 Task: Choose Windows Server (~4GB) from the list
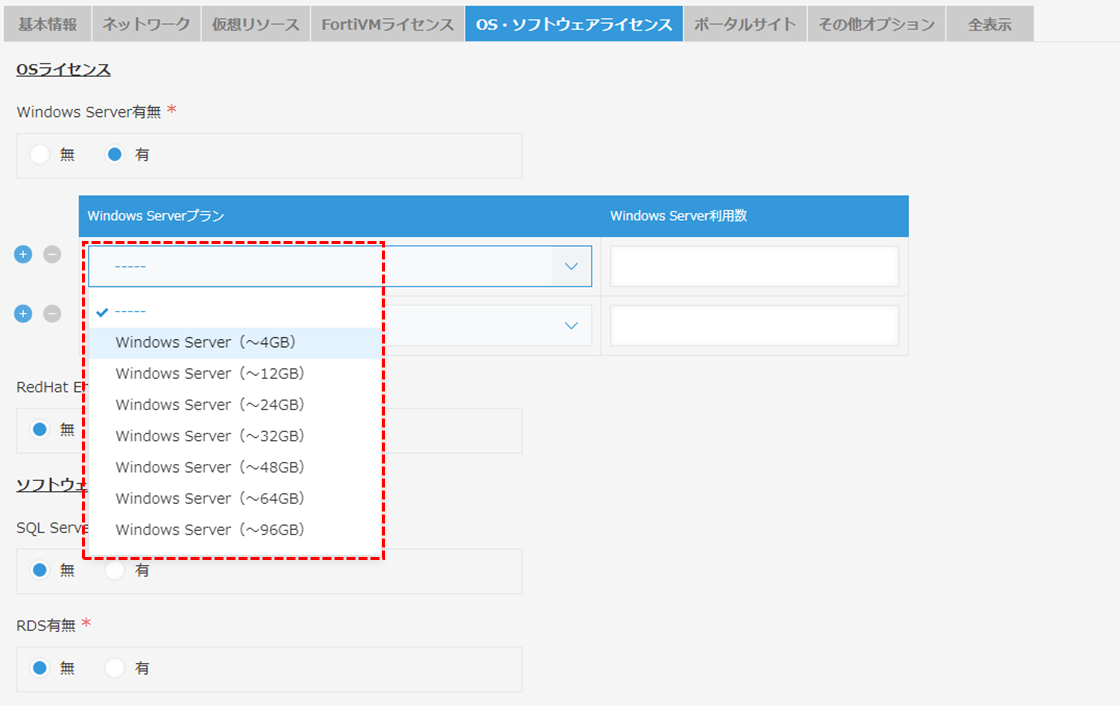(234, 343)
